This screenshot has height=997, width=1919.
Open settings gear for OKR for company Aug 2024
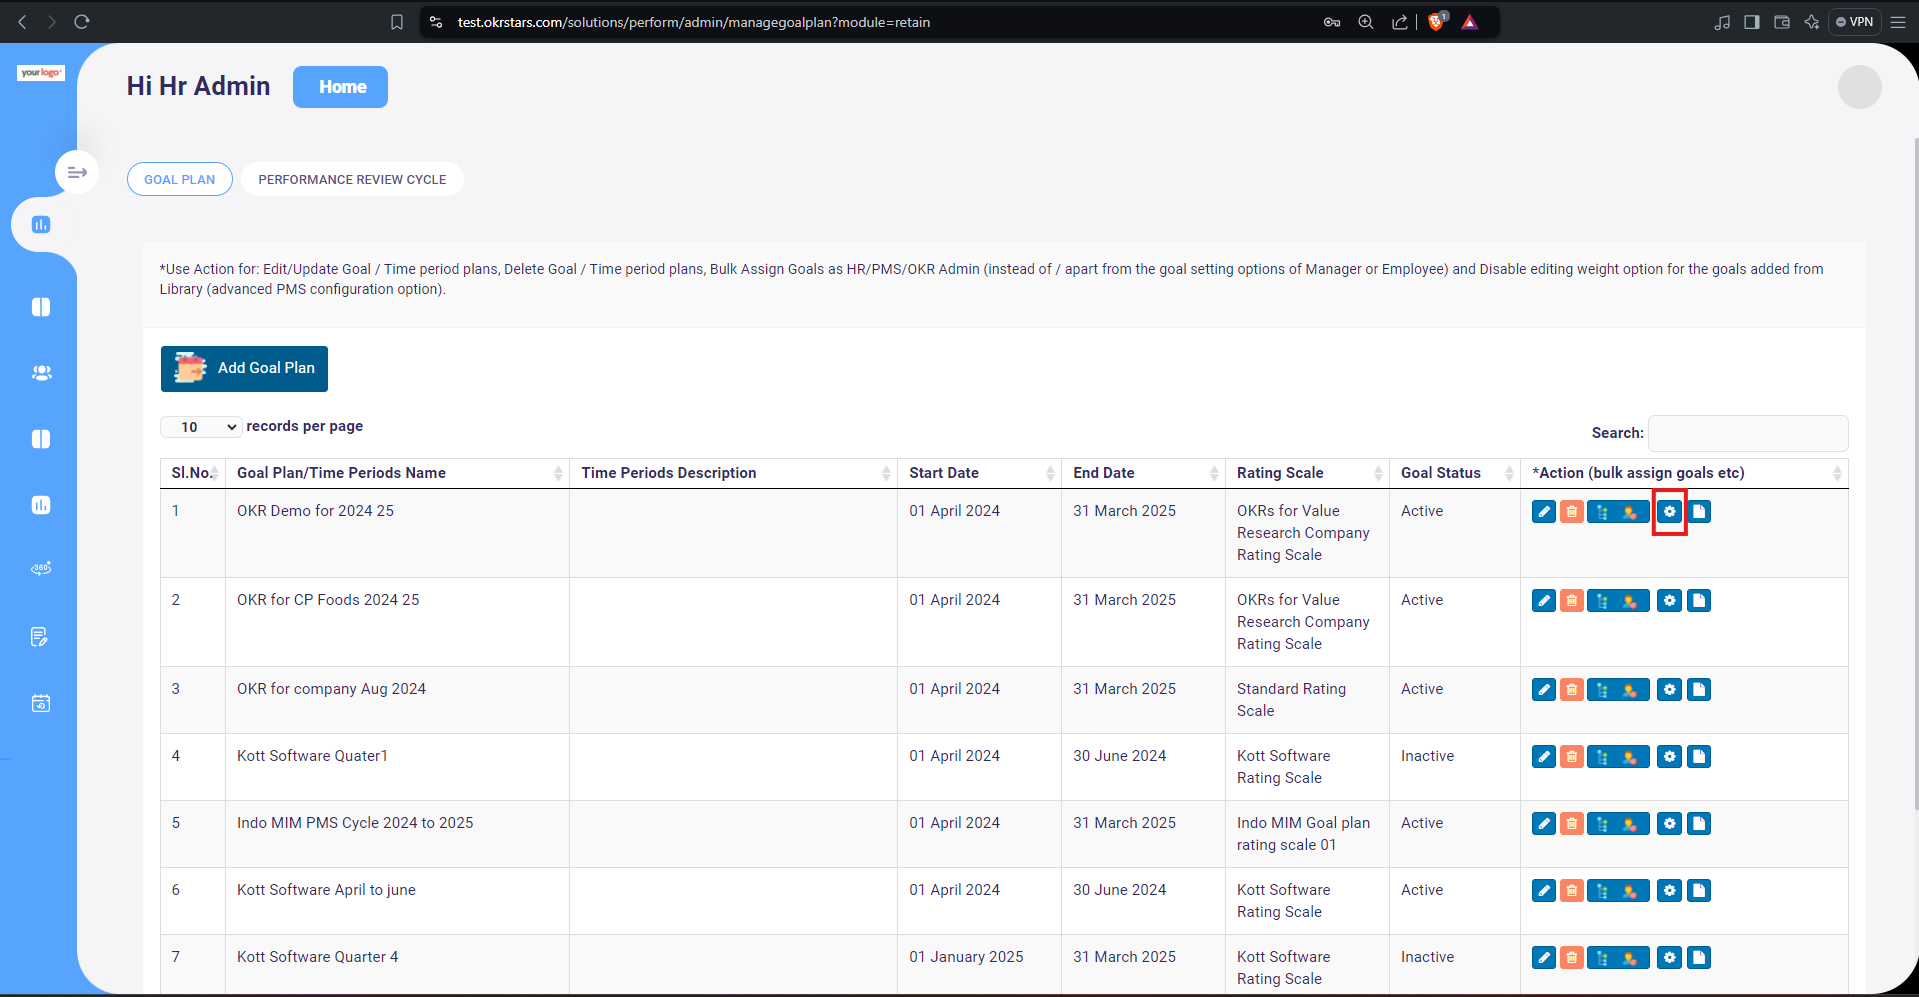coord(1669,690)
